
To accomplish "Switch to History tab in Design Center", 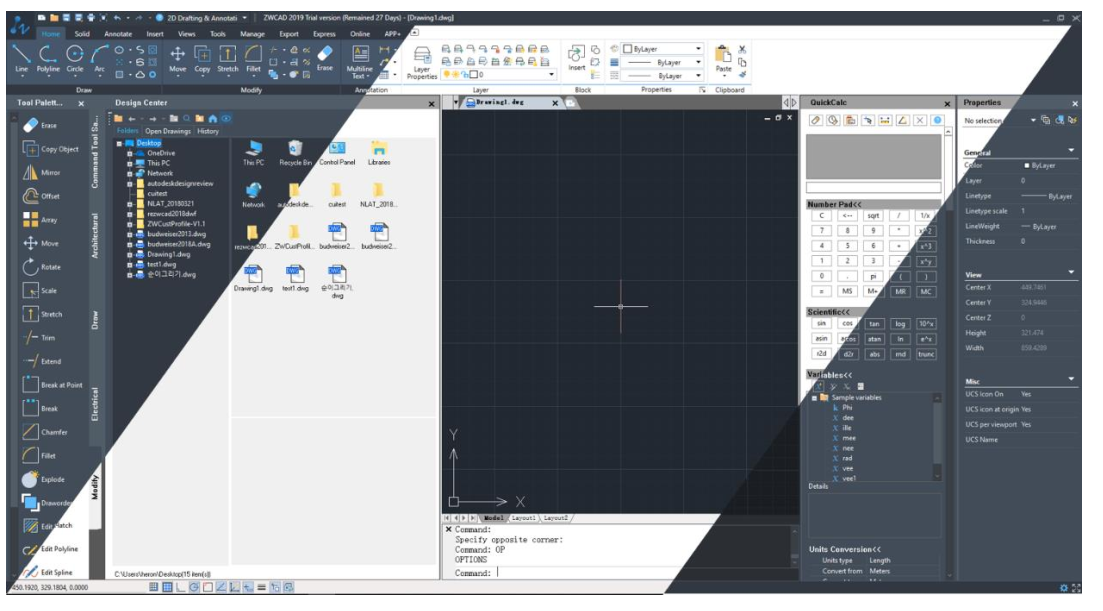I will tap(208, 131).
